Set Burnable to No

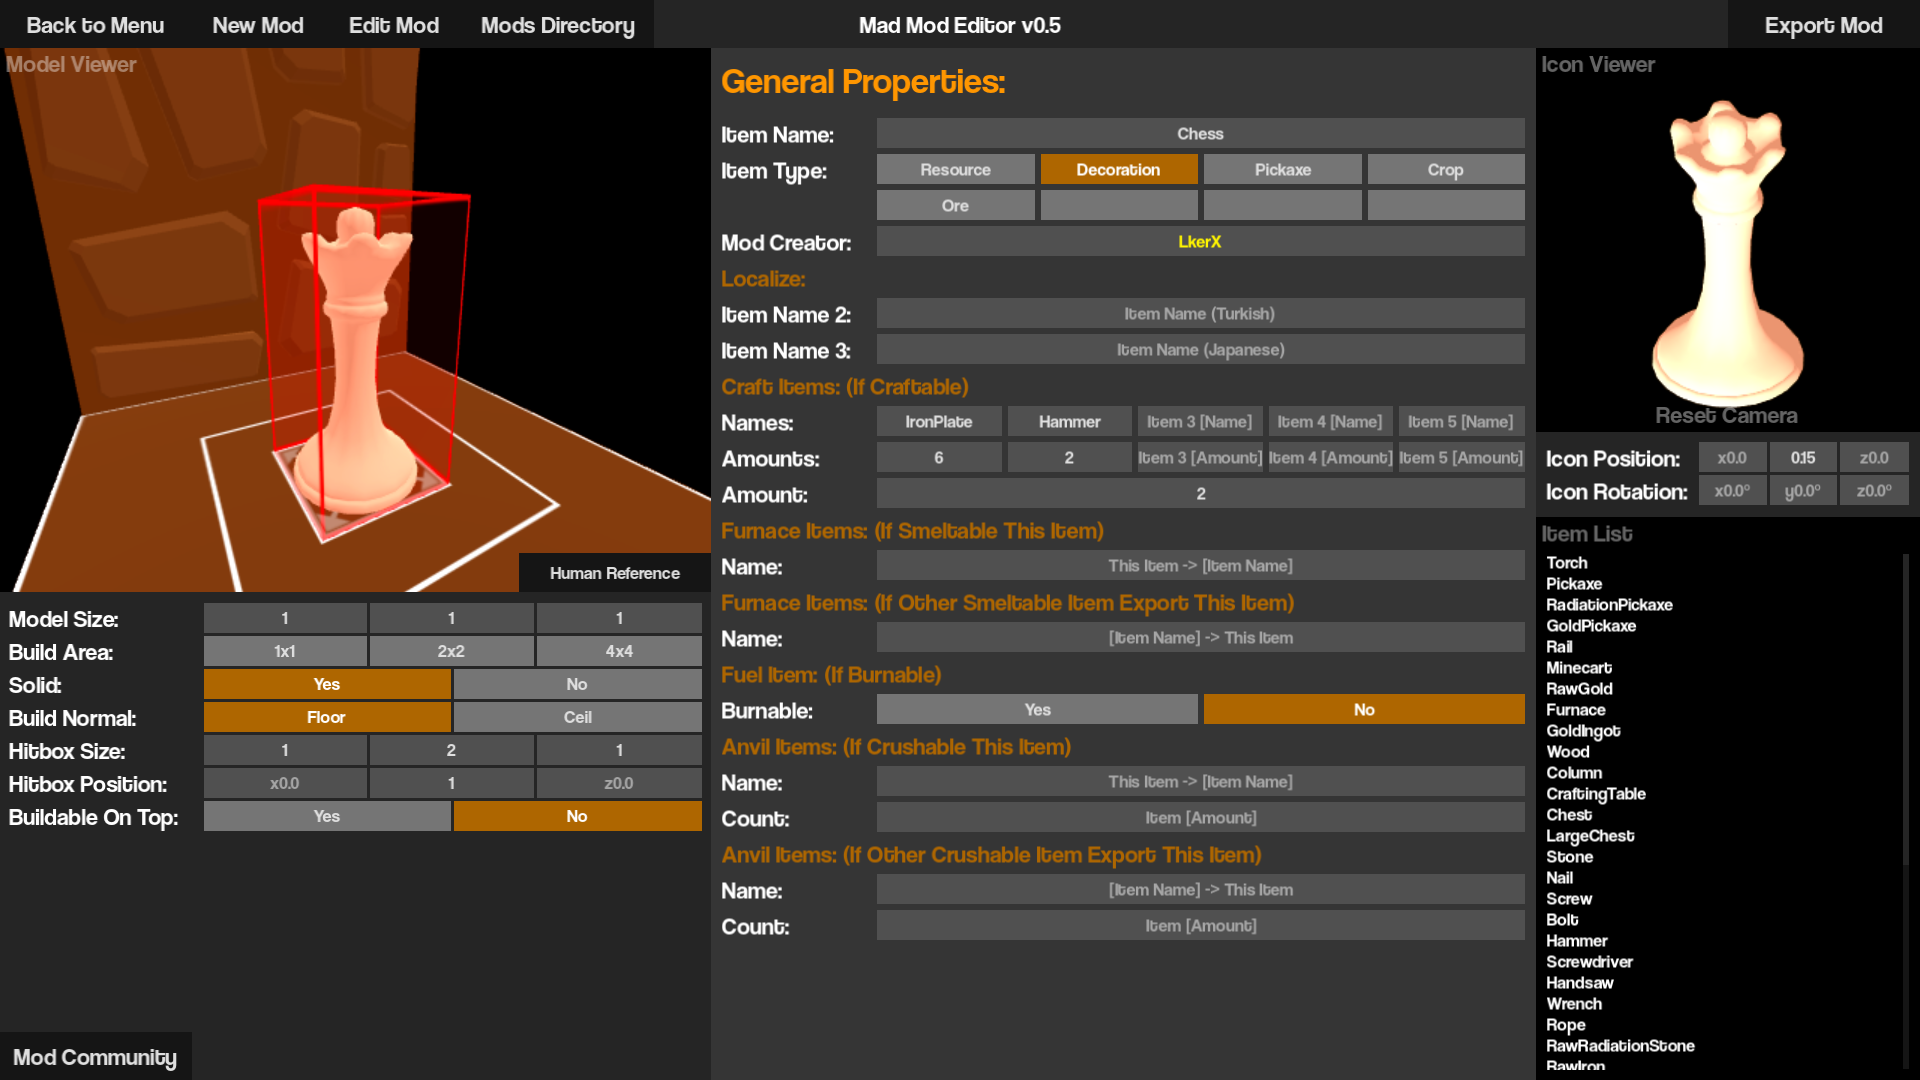coord(1364,710)
